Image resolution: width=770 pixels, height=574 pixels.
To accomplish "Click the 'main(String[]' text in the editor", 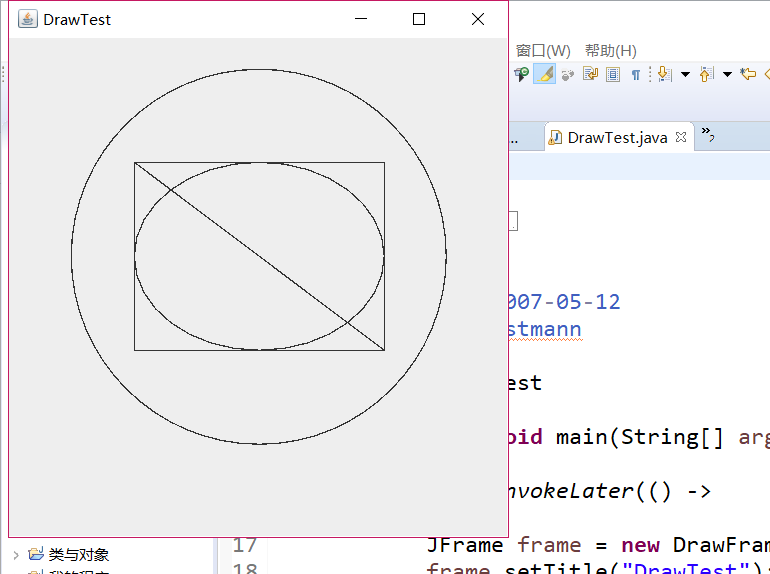I will [639, 437].
